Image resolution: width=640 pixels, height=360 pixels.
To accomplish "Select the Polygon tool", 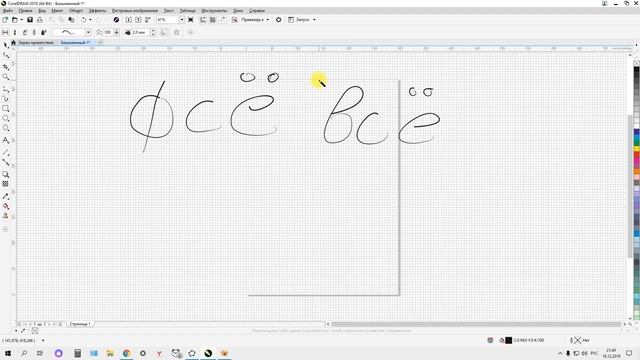I will pos(6,128).
